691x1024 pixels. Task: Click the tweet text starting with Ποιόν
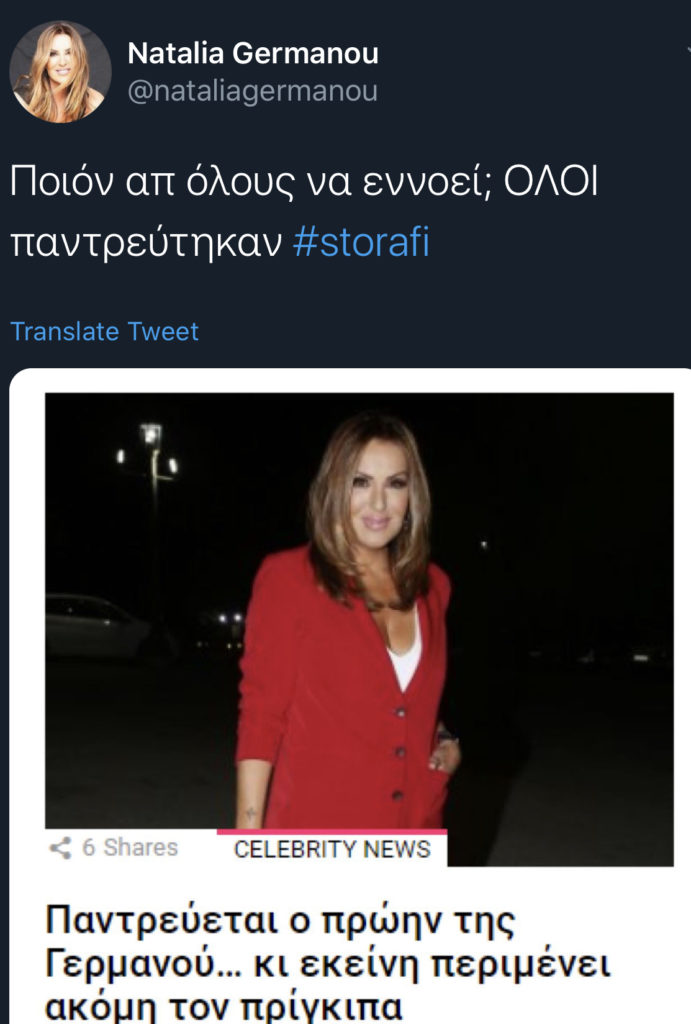[x=300, y=185]
